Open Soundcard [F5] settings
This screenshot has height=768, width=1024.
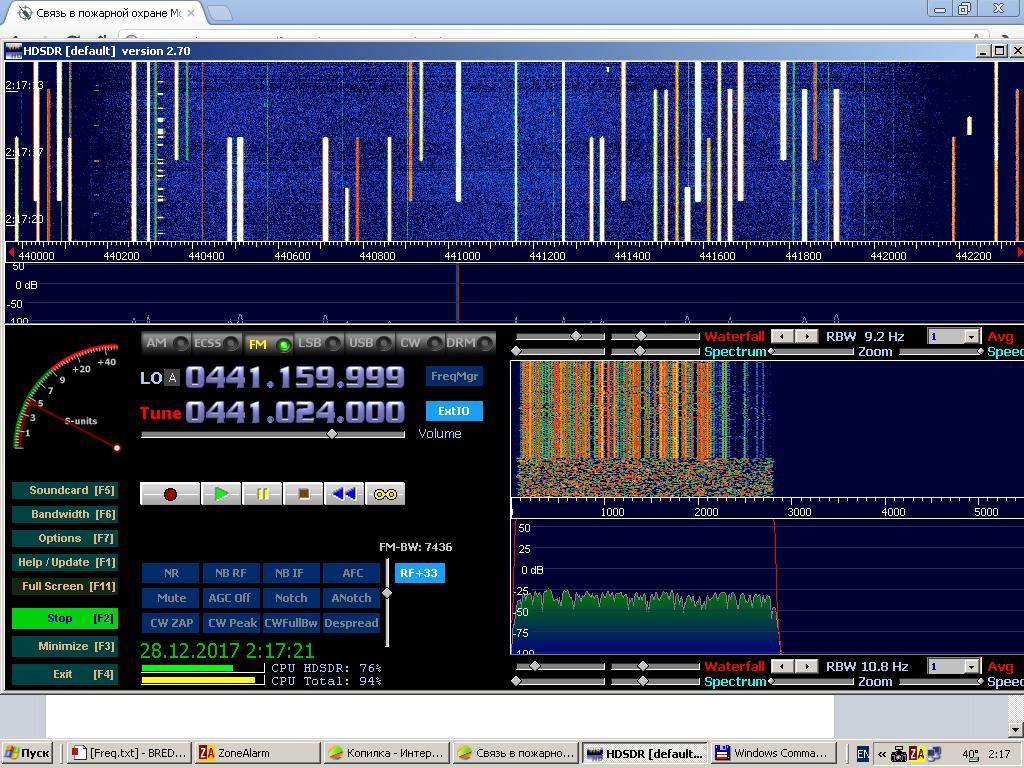click(65, 490)
